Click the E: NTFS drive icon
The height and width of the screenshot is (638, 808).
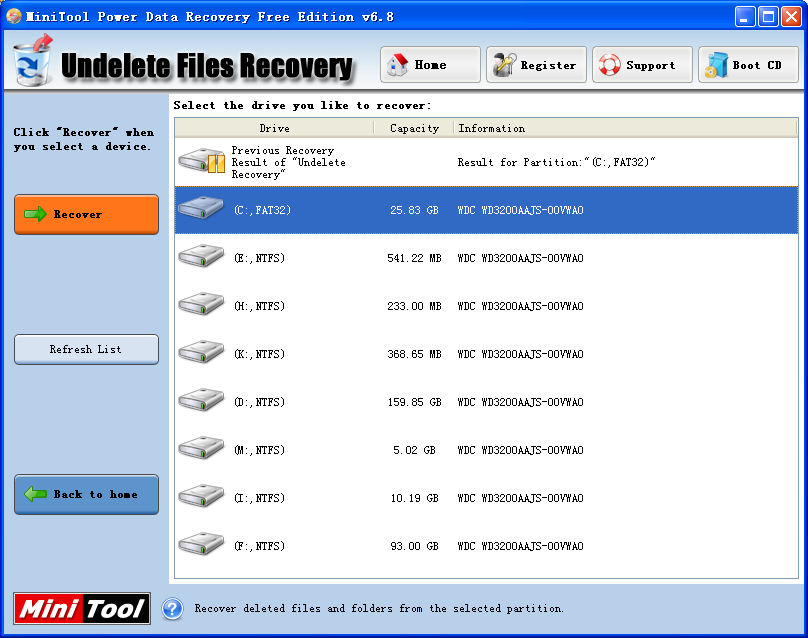pyautogui.click(x=201, y=256)
